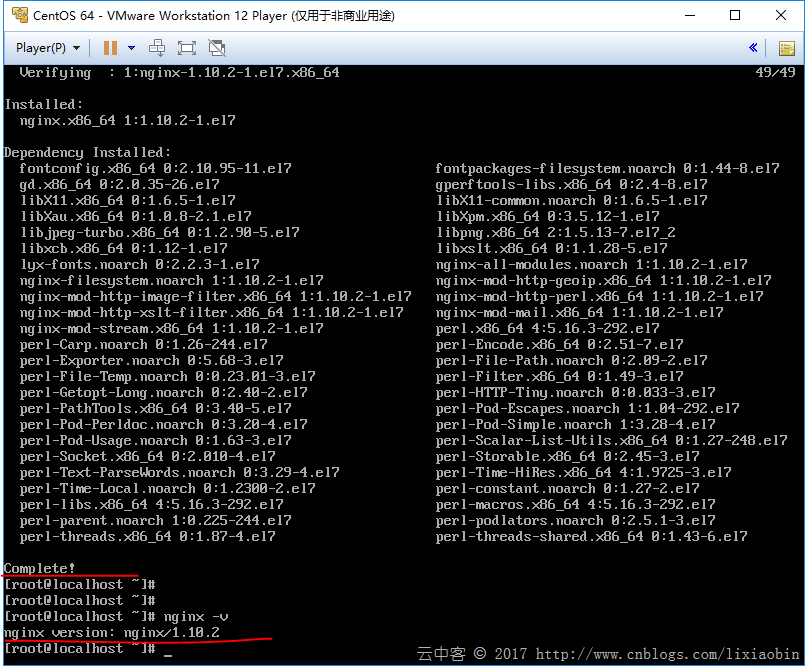Image resolution: width=805 pixels, height=666 pixels.
Task: Click 'perl-Carp.noarch 0:1.26-244.el7' entry
Action: [143, 344]
